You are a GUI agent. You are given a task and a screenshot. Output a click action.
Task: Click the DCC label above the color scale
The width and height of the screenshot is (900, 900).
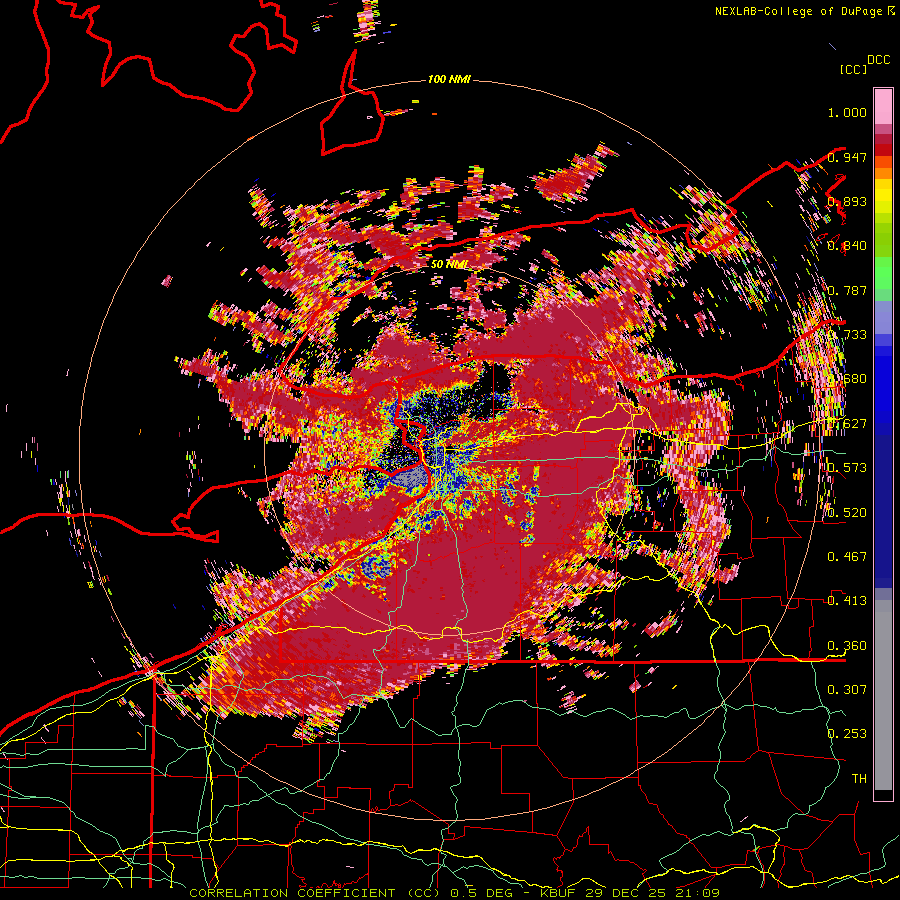click(878, 60)
